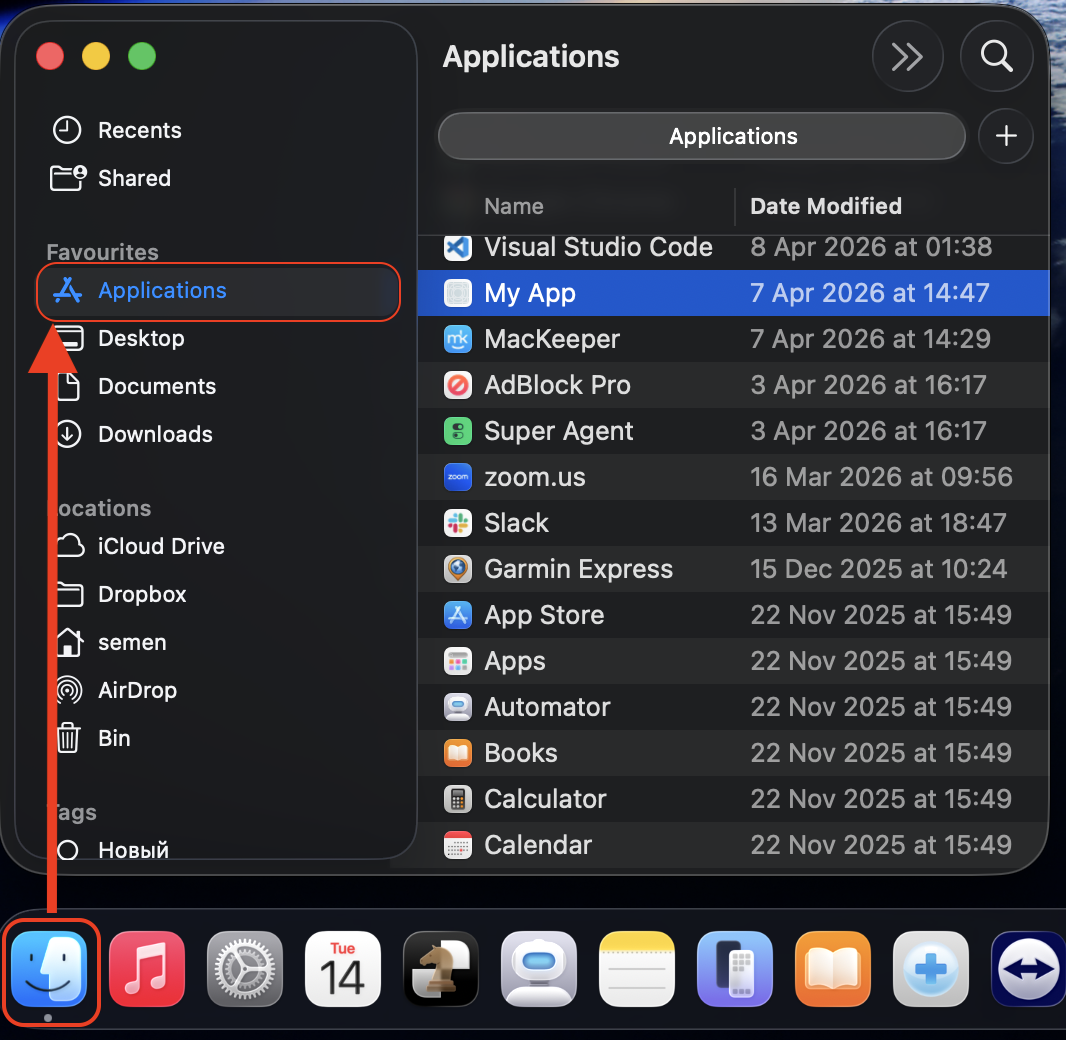The image size is (1066, 1040).
Task: Select 'Garmin Express' row name
Action: point(579,569)
